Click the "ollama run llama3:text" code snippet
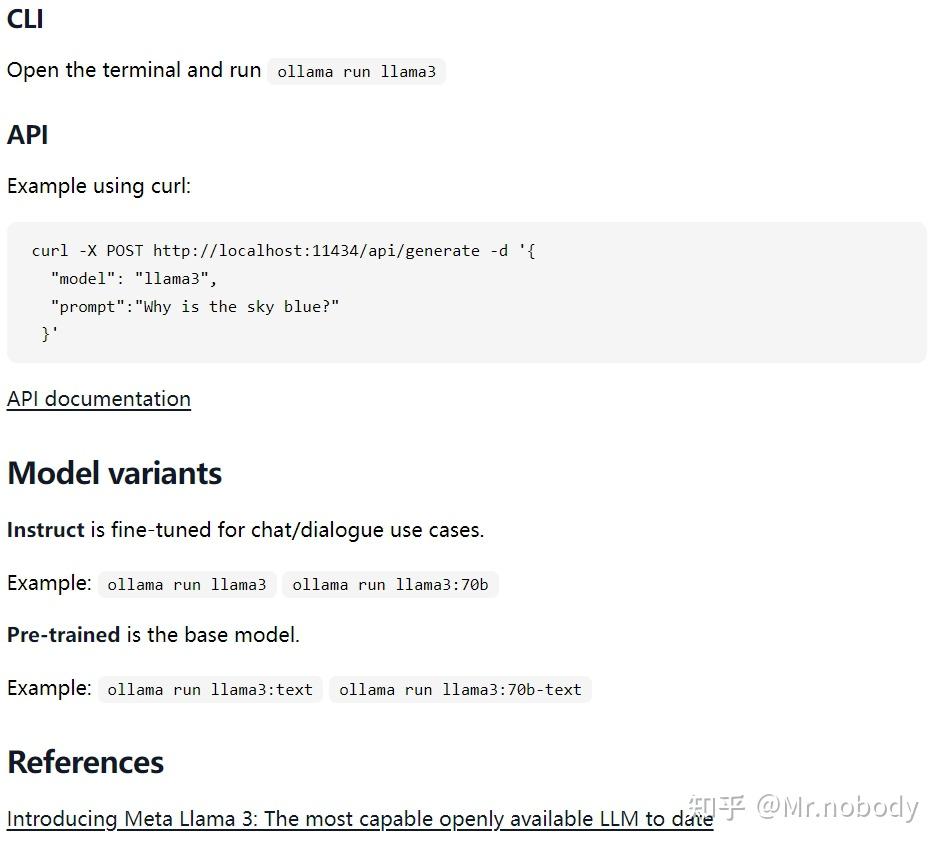Viewport: 942px width, 849px height. point(210,690)
